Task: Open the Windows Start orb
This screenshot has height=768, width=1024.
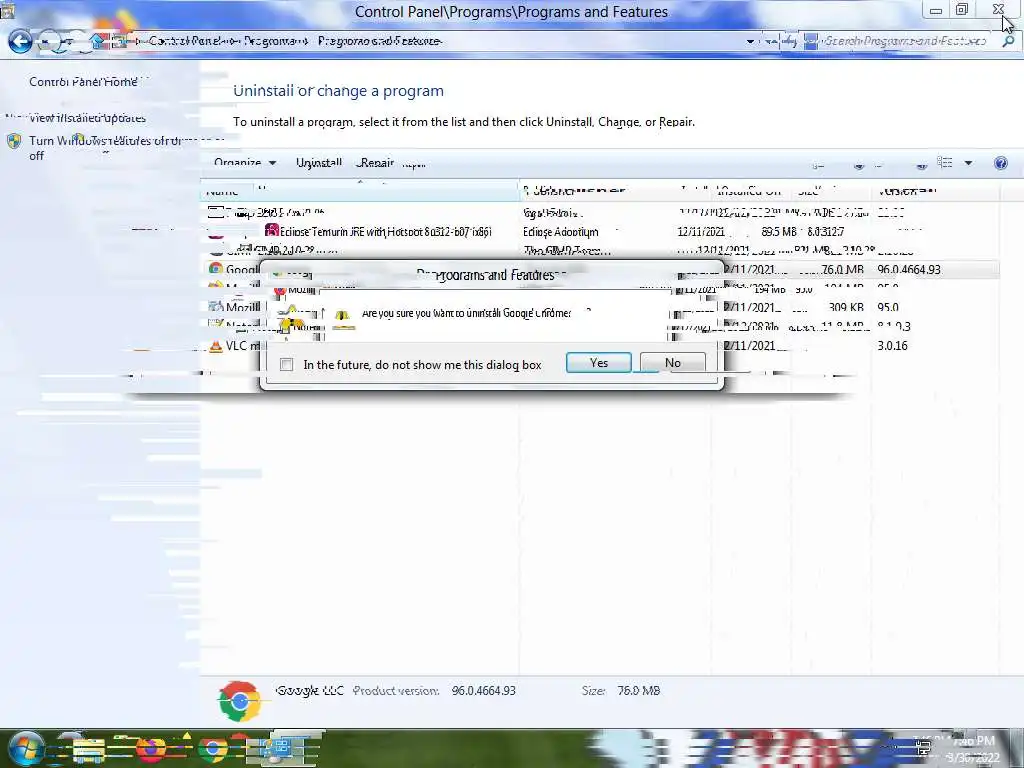Action: (x=26, y=748)
